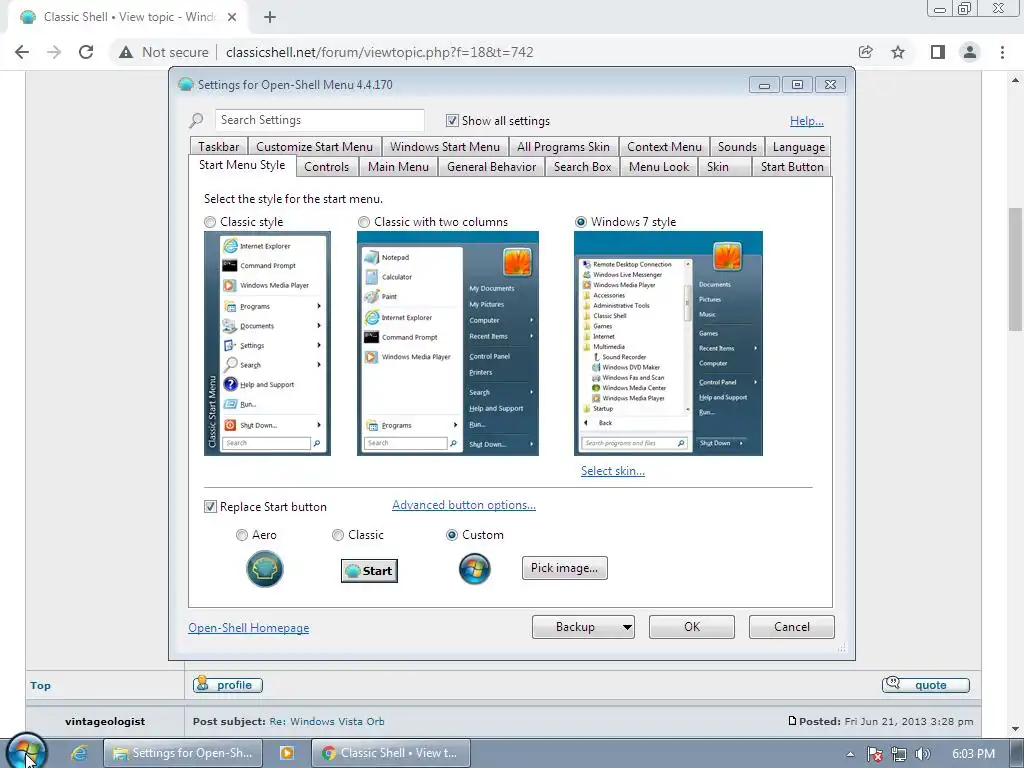Click the Classic style preview thumbnail
Viewport: 1024px width, 768px height.
267,344
